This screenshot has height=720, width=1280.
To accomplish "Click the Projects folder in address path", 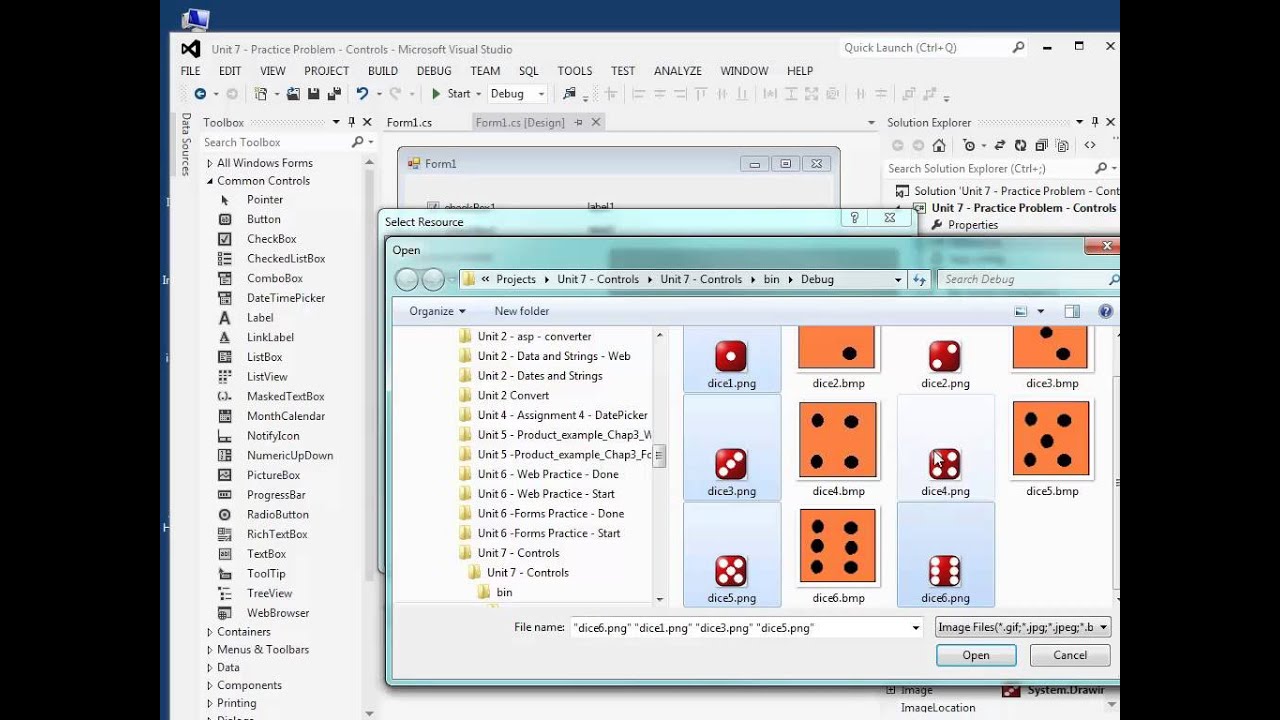I will 516,279.
